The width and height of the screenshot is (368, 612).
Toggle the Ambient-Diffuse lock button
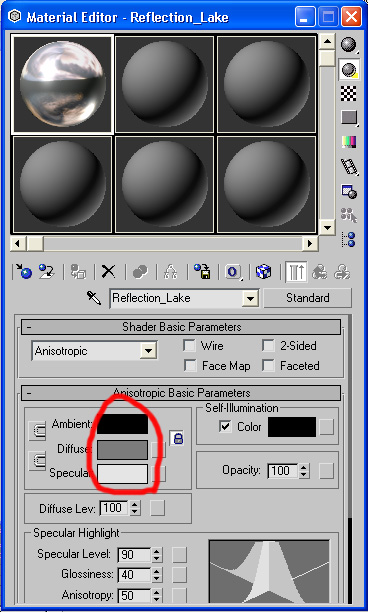tap(178, 438)
